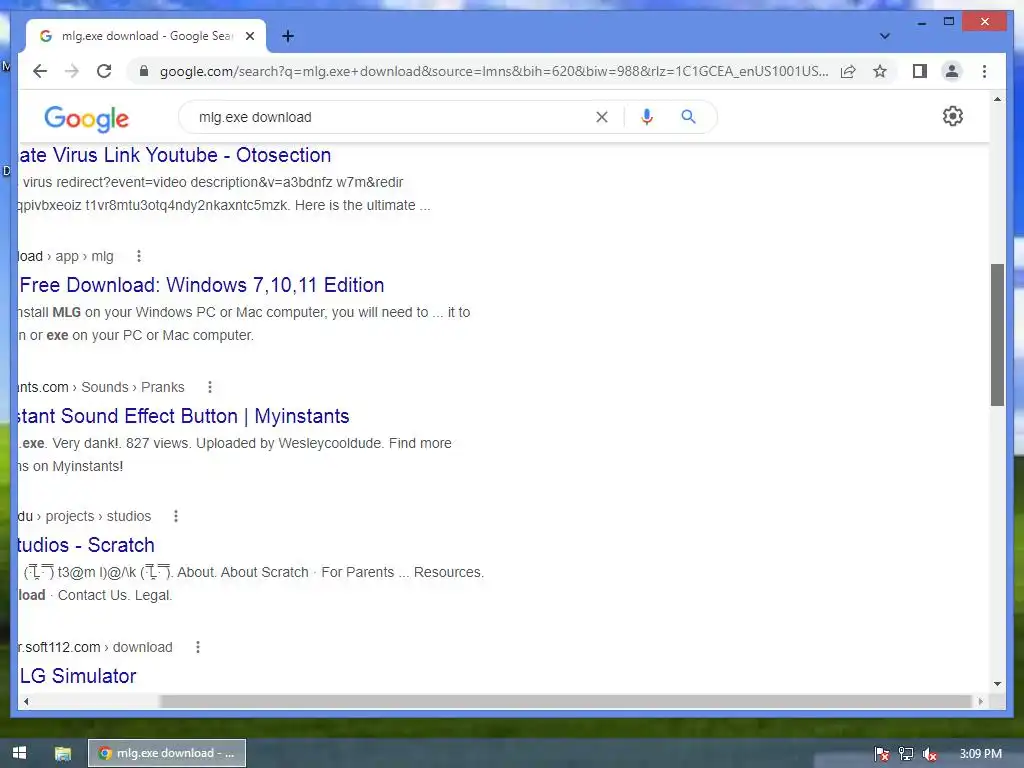Open options menu beside Sounds › Pranks breadcrumb
This screenshot has height=768, width=1024.
tap(210, 387)
